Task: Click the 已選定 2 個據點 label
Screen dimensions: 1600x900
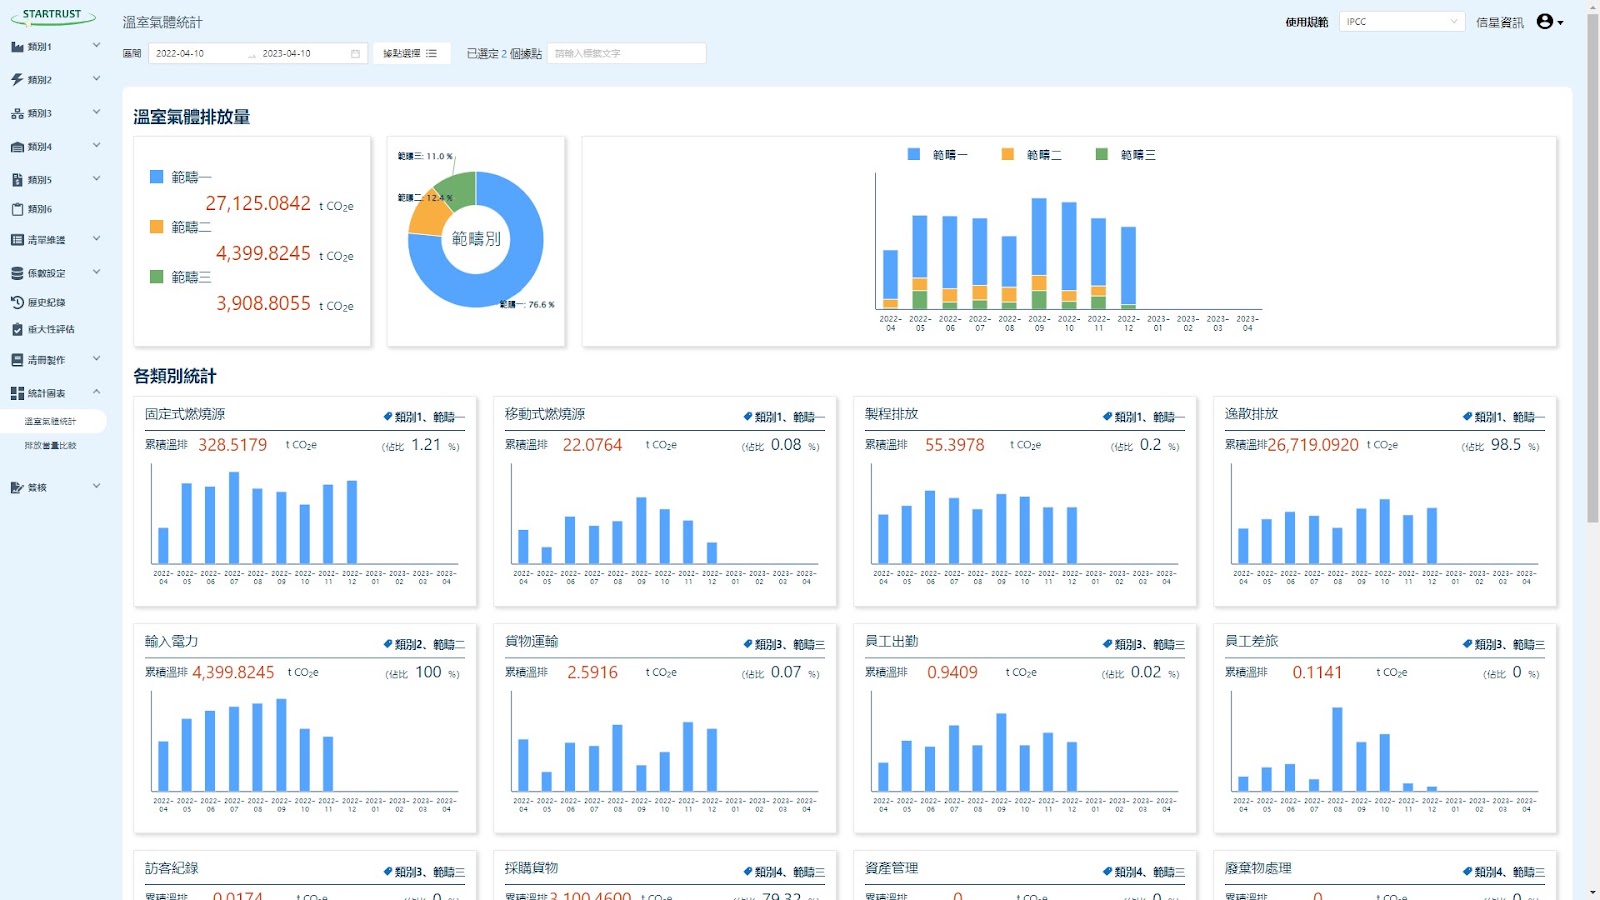Action: 504,54
